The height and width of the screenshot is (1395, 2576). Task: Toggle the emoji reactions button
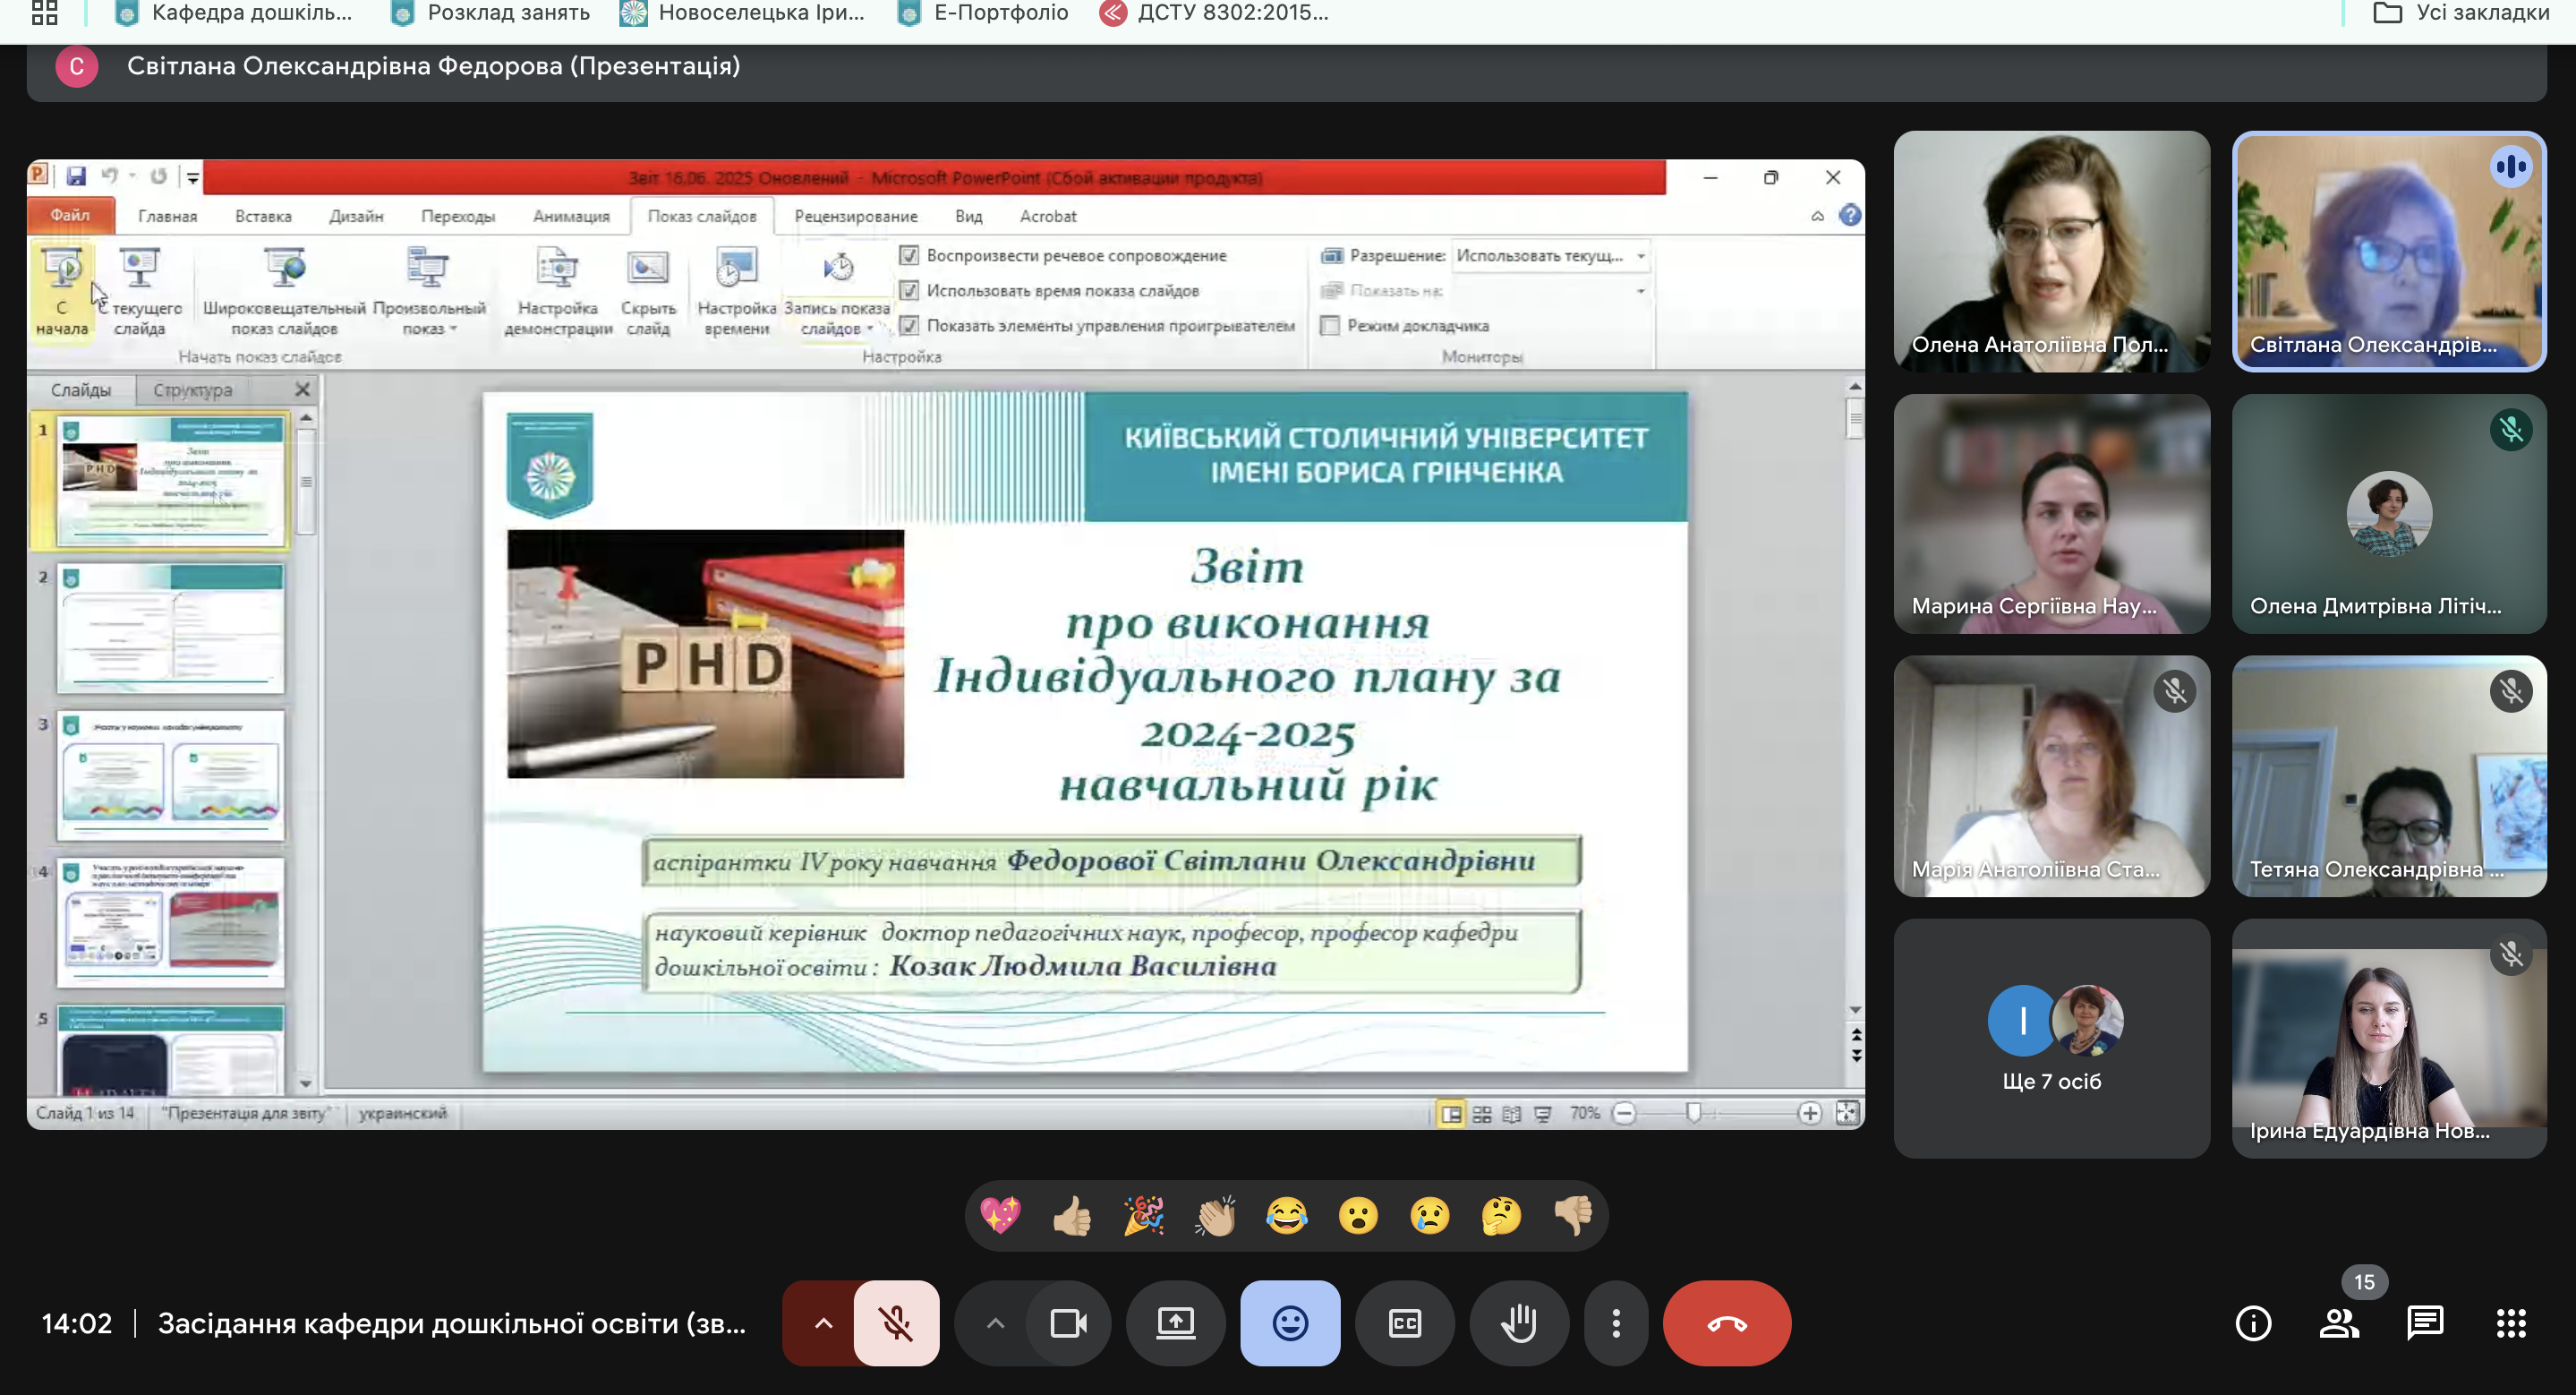(x=1289, y=1323)
